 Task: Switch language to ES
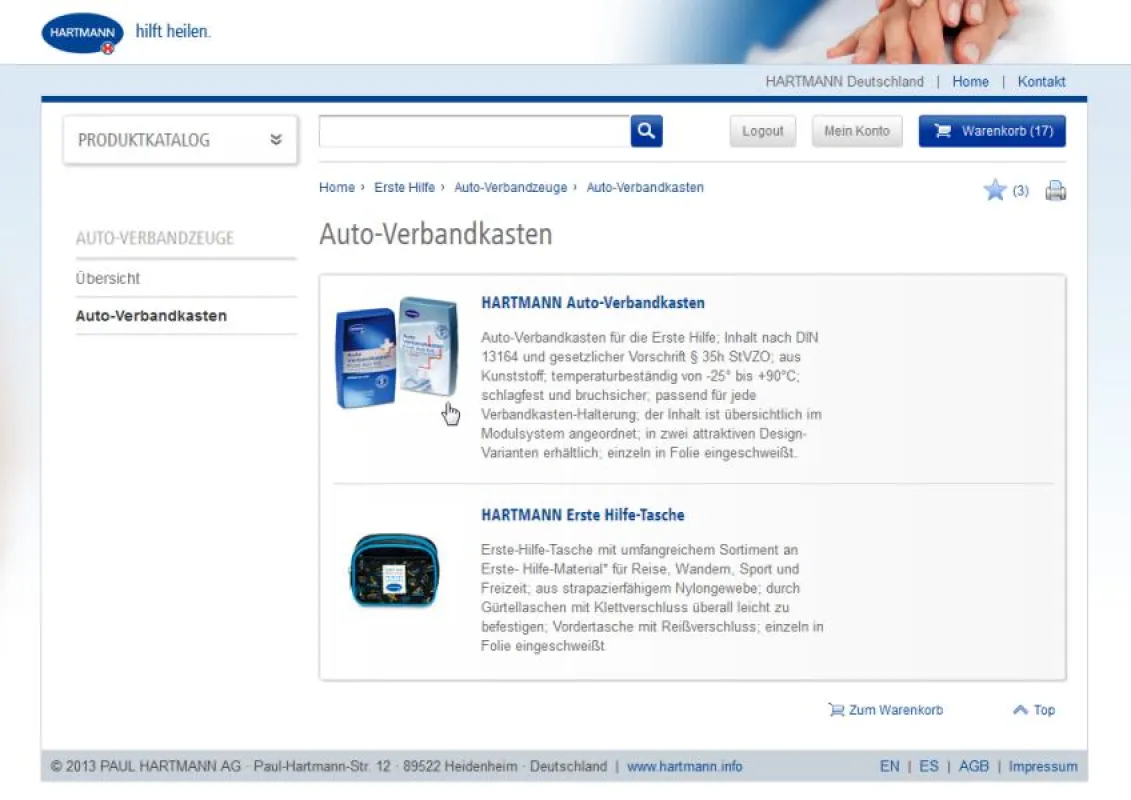(x=929, y=766)
